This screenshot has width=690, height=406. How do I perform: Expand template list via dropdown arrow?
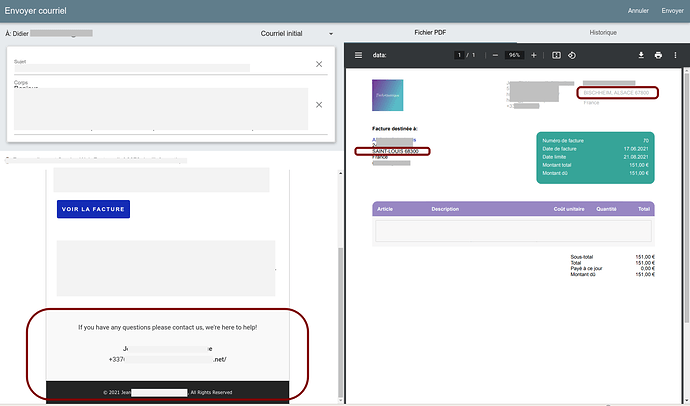pyautogui.click(x=331, y=34)
